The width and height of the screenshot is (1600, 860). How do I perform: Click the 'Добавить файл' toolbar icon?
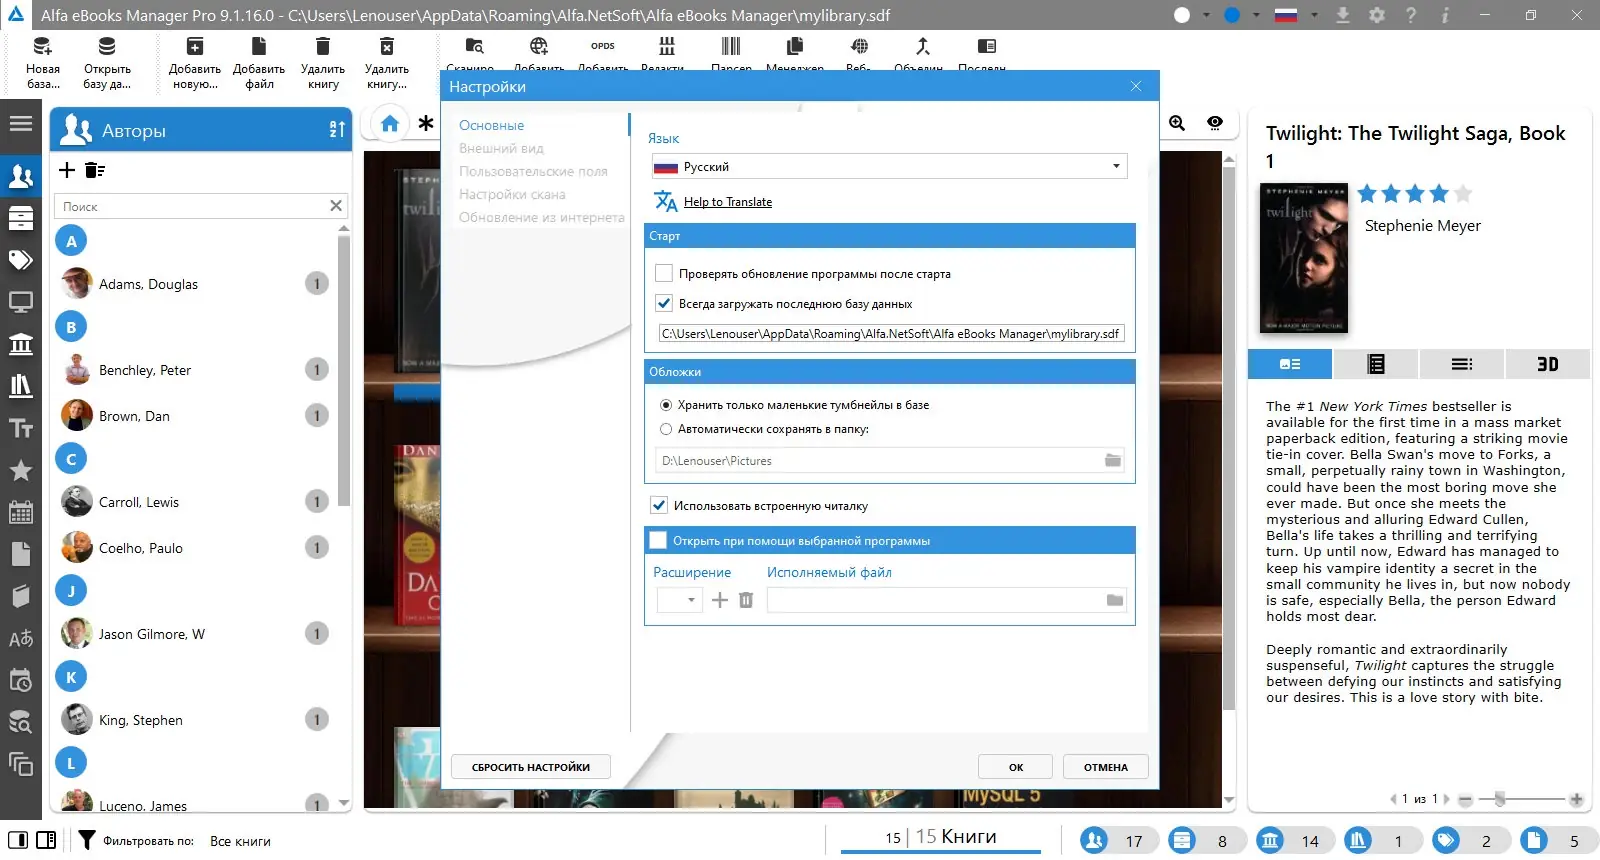259,62
